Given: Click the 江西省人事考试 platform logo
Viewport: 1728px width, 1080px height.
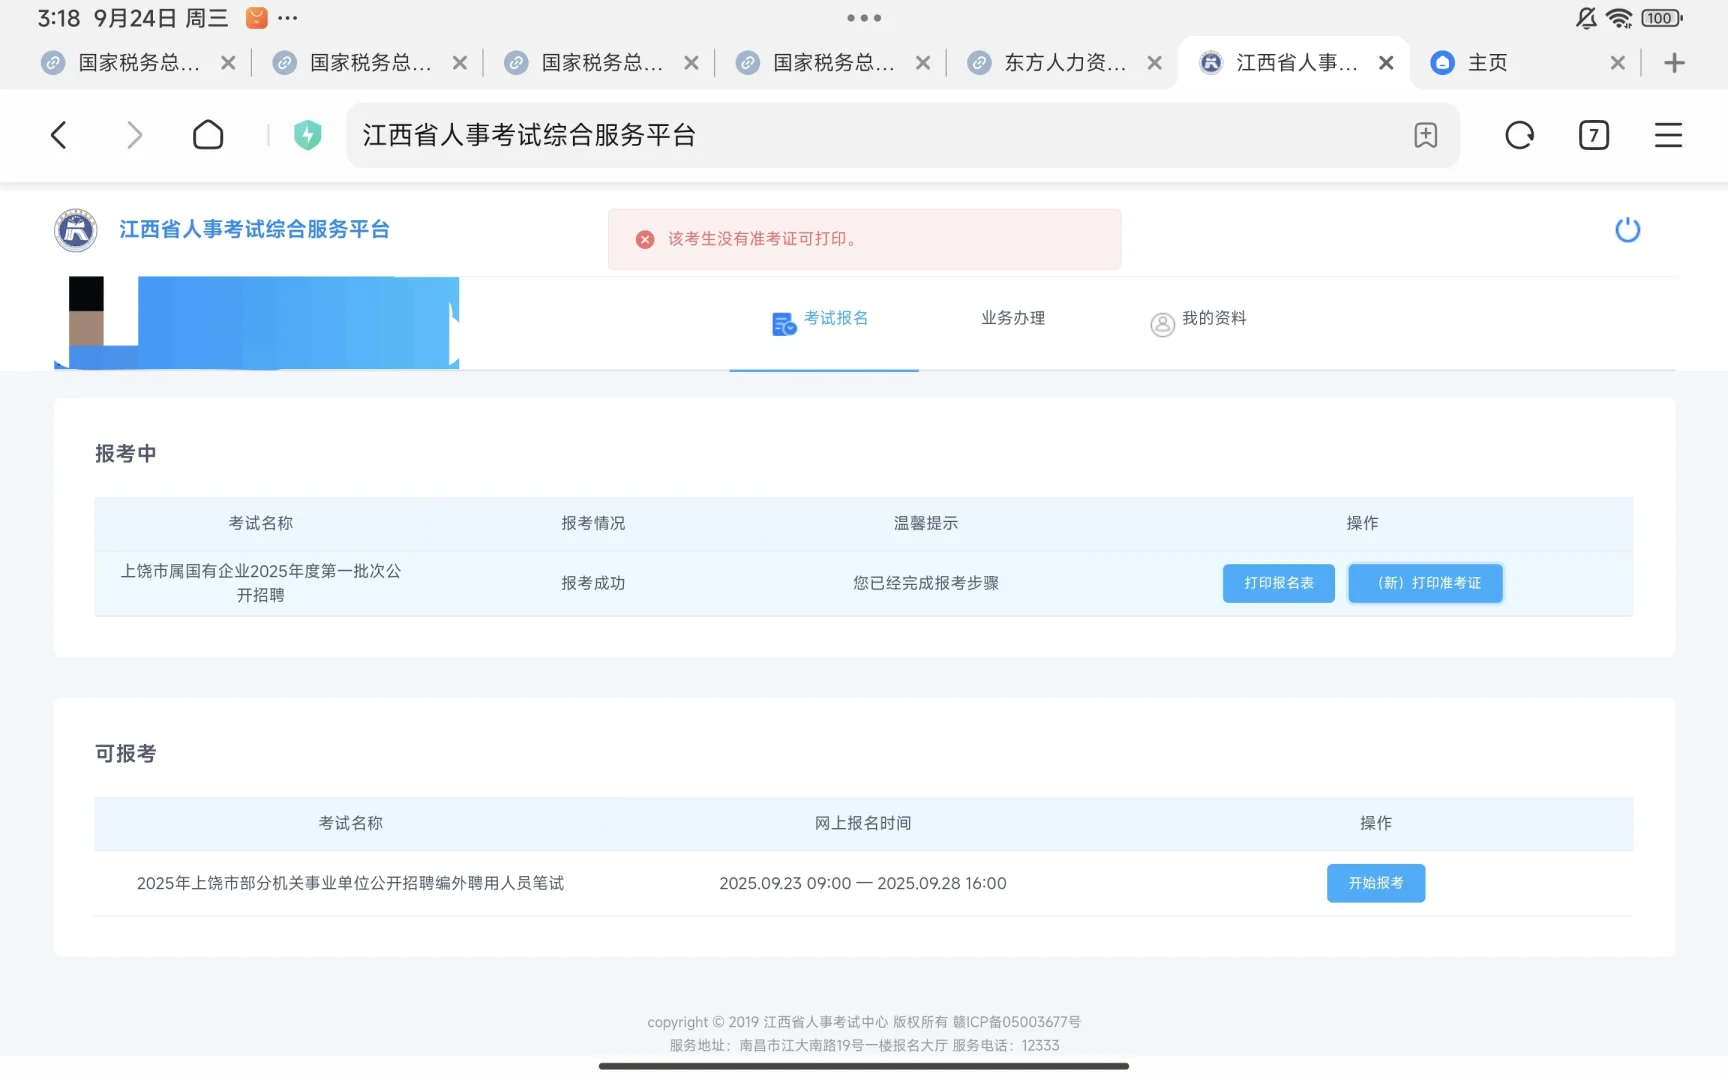Looking at the screenshot, I should click(75, 230).
